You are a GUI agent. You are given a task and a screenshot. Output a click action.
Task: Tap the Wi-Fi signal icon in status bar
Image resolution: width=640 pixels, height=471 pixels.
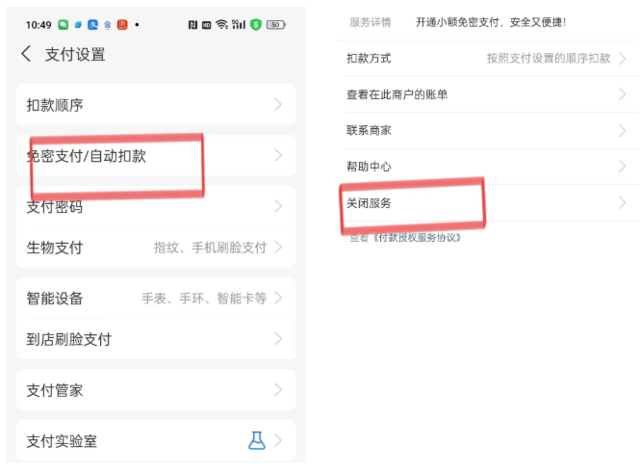click(221, 24)
